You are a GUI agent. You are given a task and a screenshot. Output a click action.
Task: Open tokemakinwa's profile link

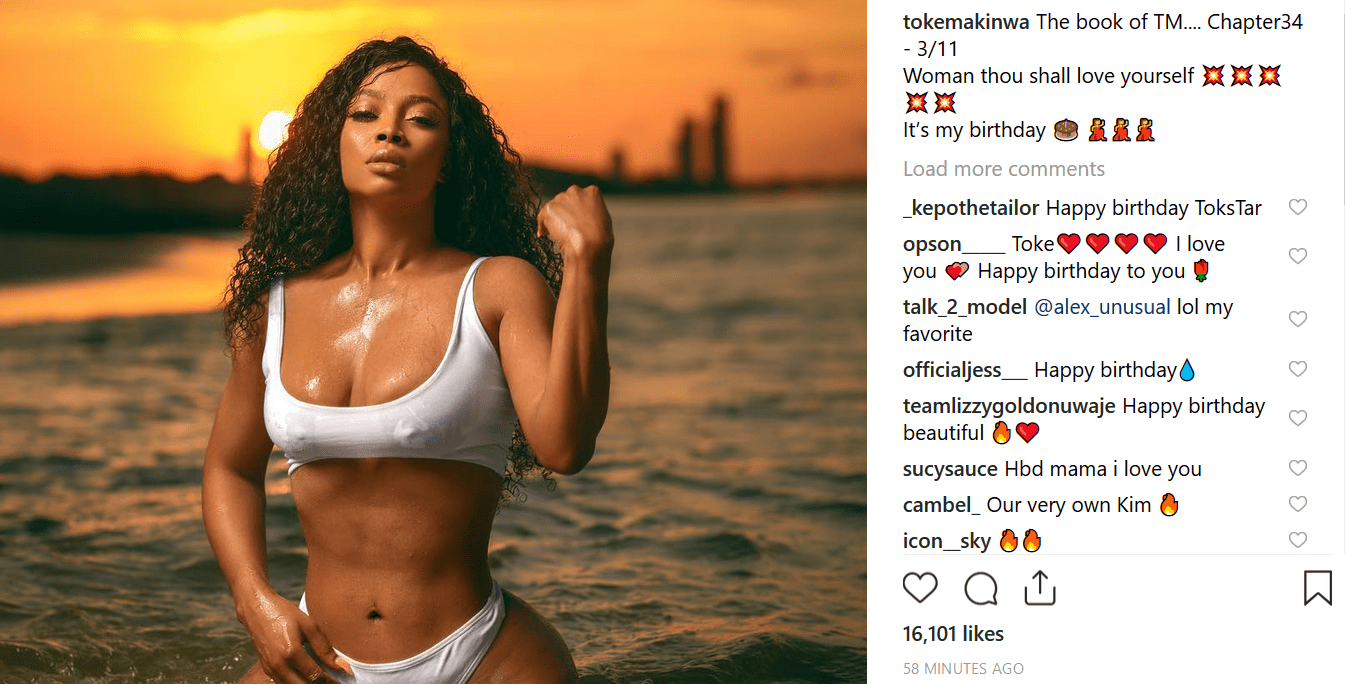pyautogui.click(x=966, y=22)
